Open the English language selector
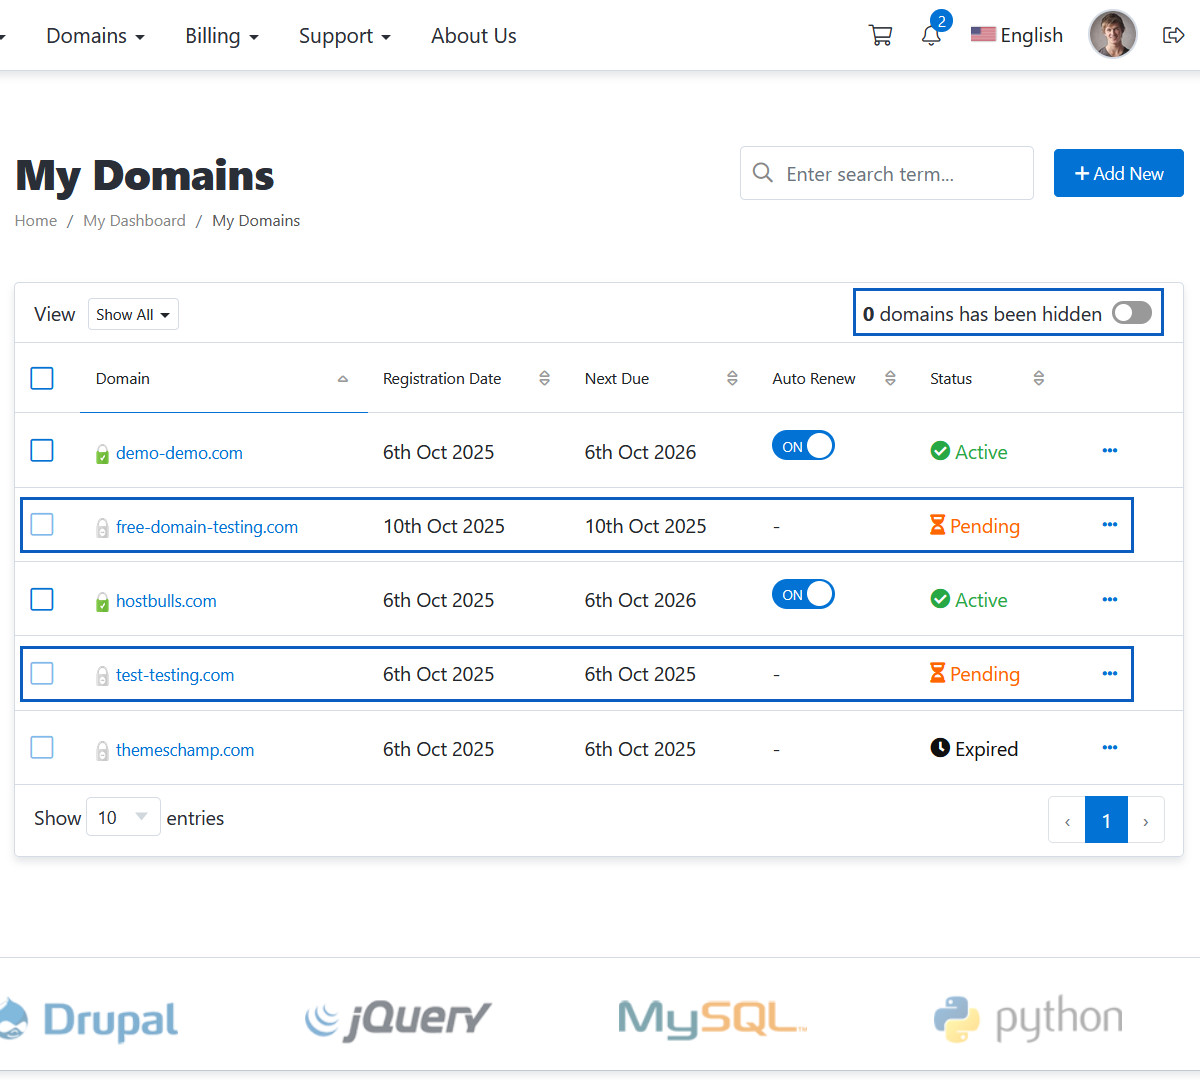 tap(1017, 36)
